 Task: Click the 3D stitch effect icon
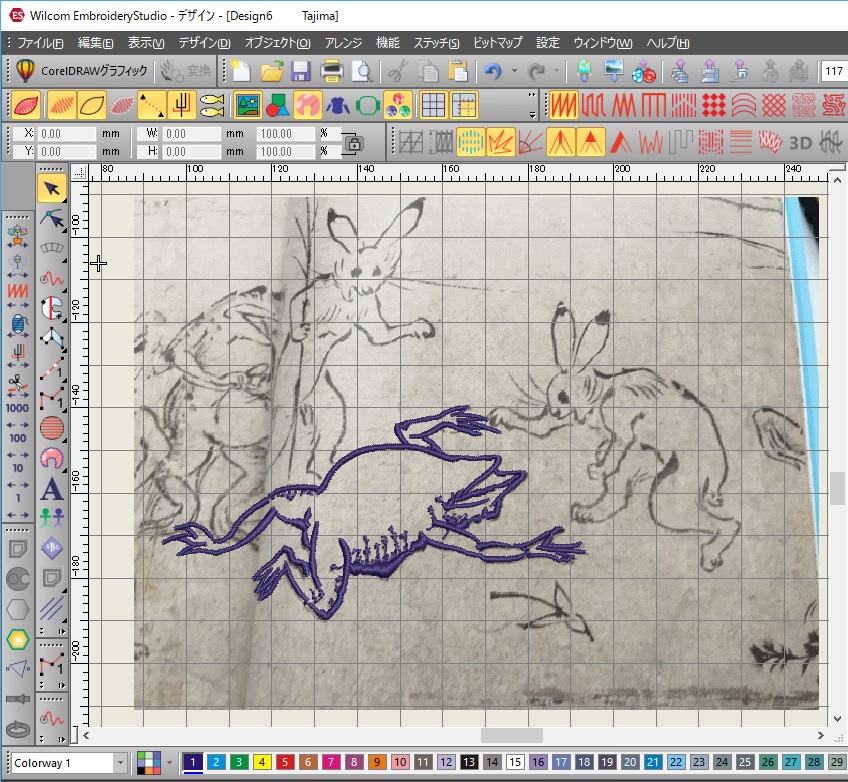click(800, 143)
